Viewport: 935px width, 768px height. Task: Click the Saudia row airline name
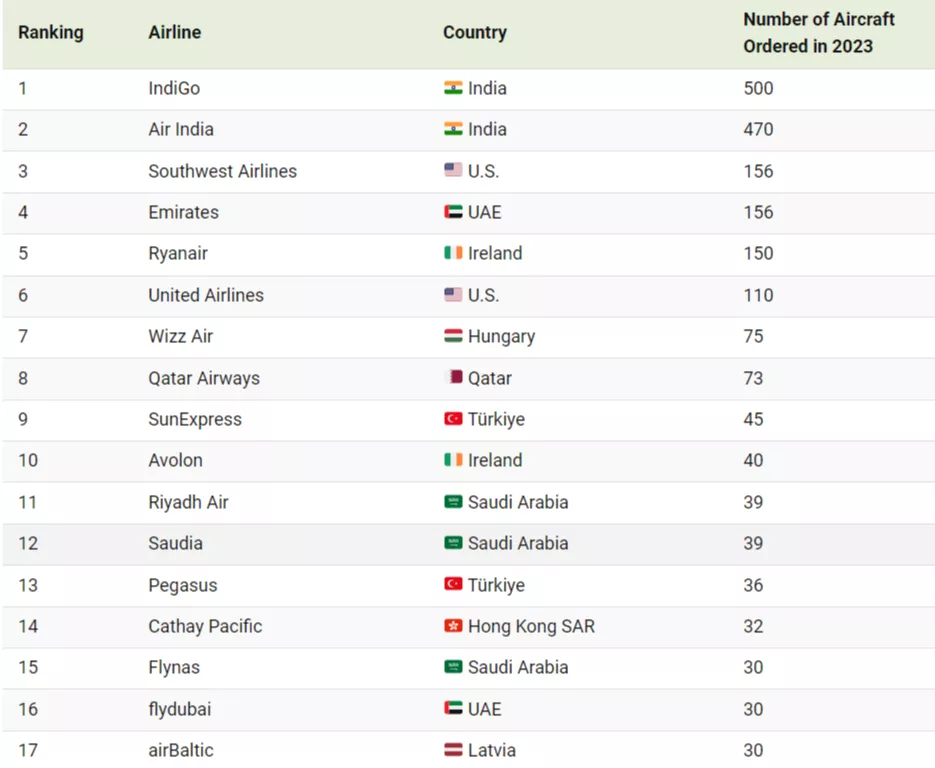pyautogui.click(x=175, y=543)
